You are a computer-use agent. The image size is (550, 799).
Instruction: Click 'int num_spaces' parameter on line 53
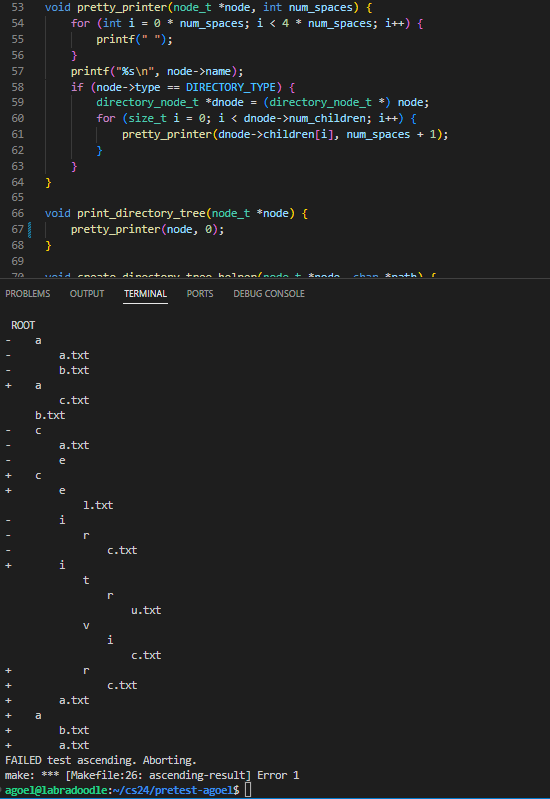click(x=307, y=7)
